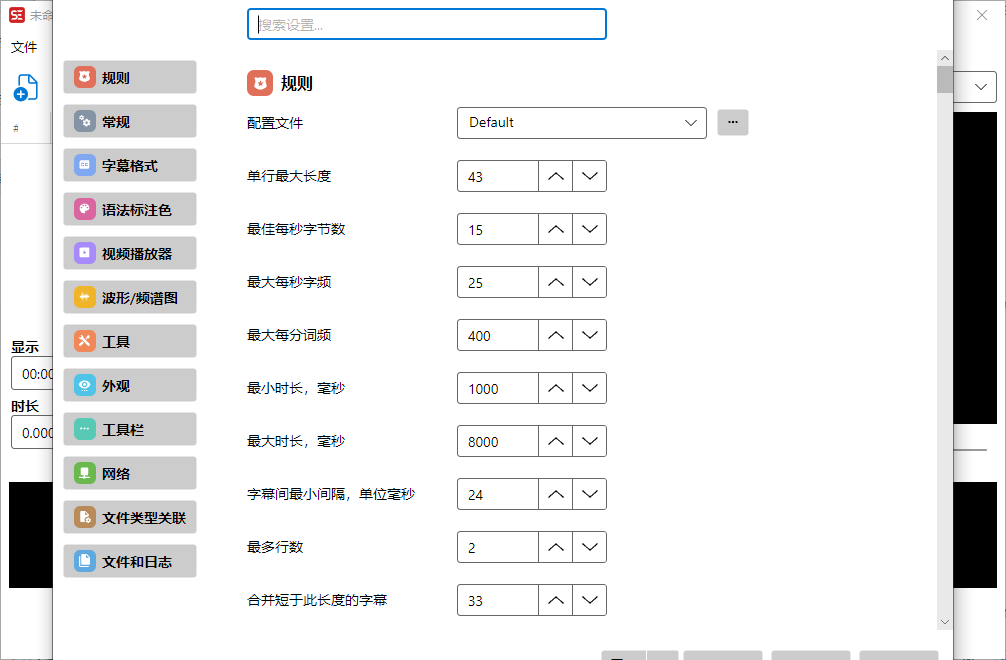Decrease 最小时长 milliseconds value
Screen dimensions: 1006x660
590,388
